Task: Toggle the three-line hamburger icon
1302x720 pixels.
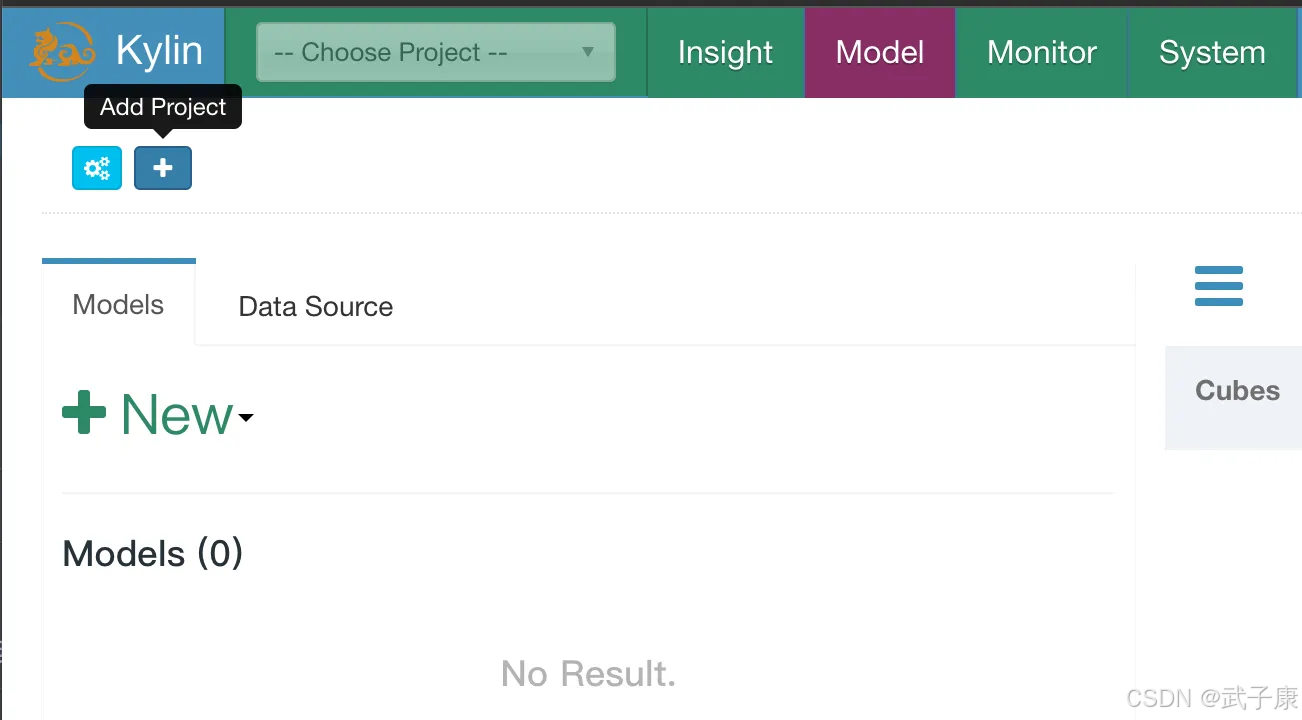Action: click(x=1218, y=286)
